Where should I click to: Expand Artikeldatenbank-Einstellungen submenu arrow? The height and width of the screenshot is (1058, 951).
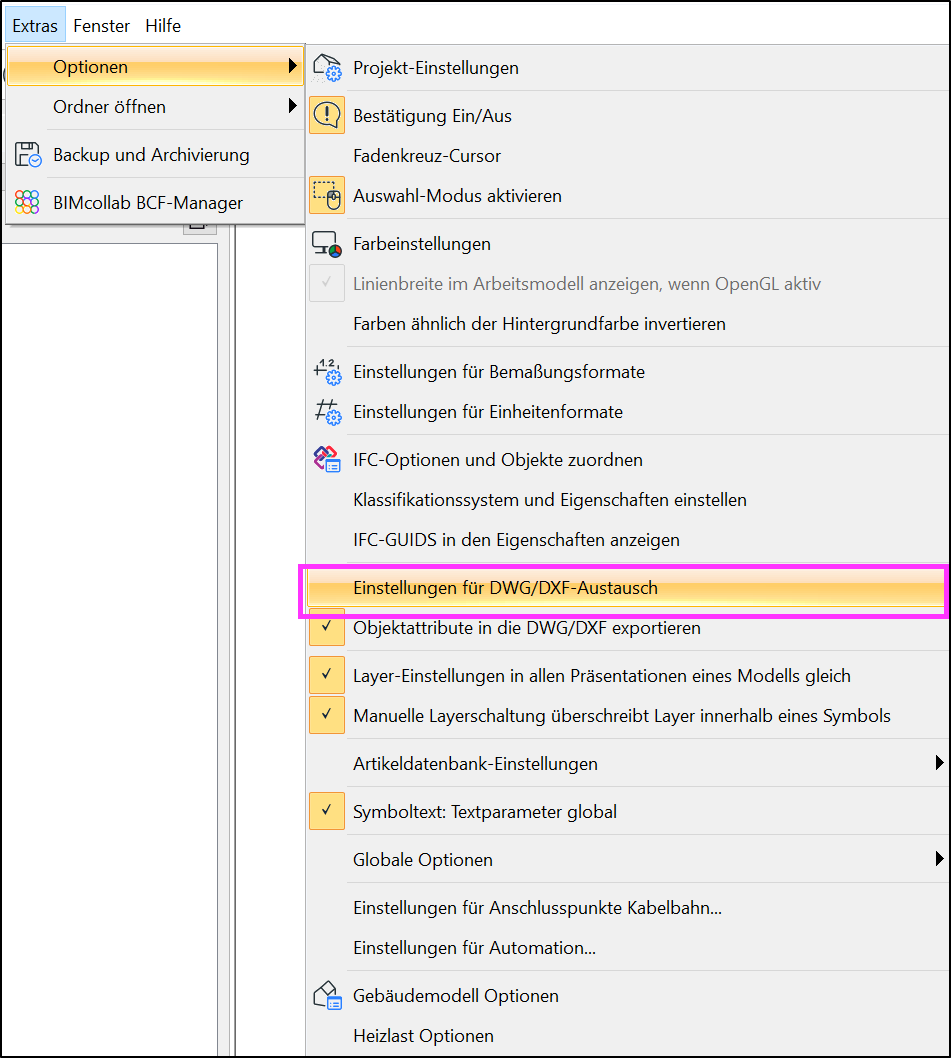(939, 763)
